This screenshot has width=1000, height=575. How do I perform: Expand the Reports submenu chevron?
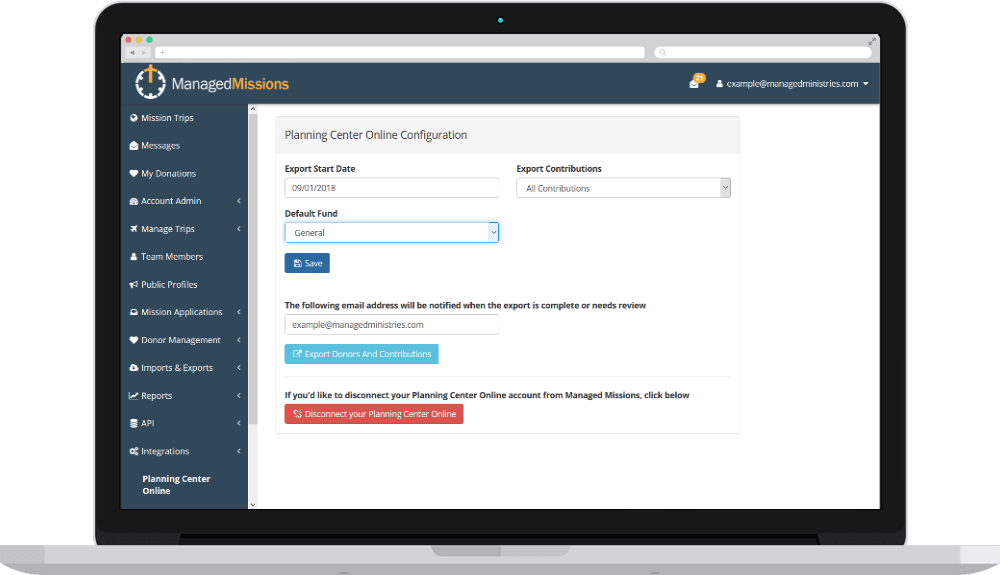[239, 395]
